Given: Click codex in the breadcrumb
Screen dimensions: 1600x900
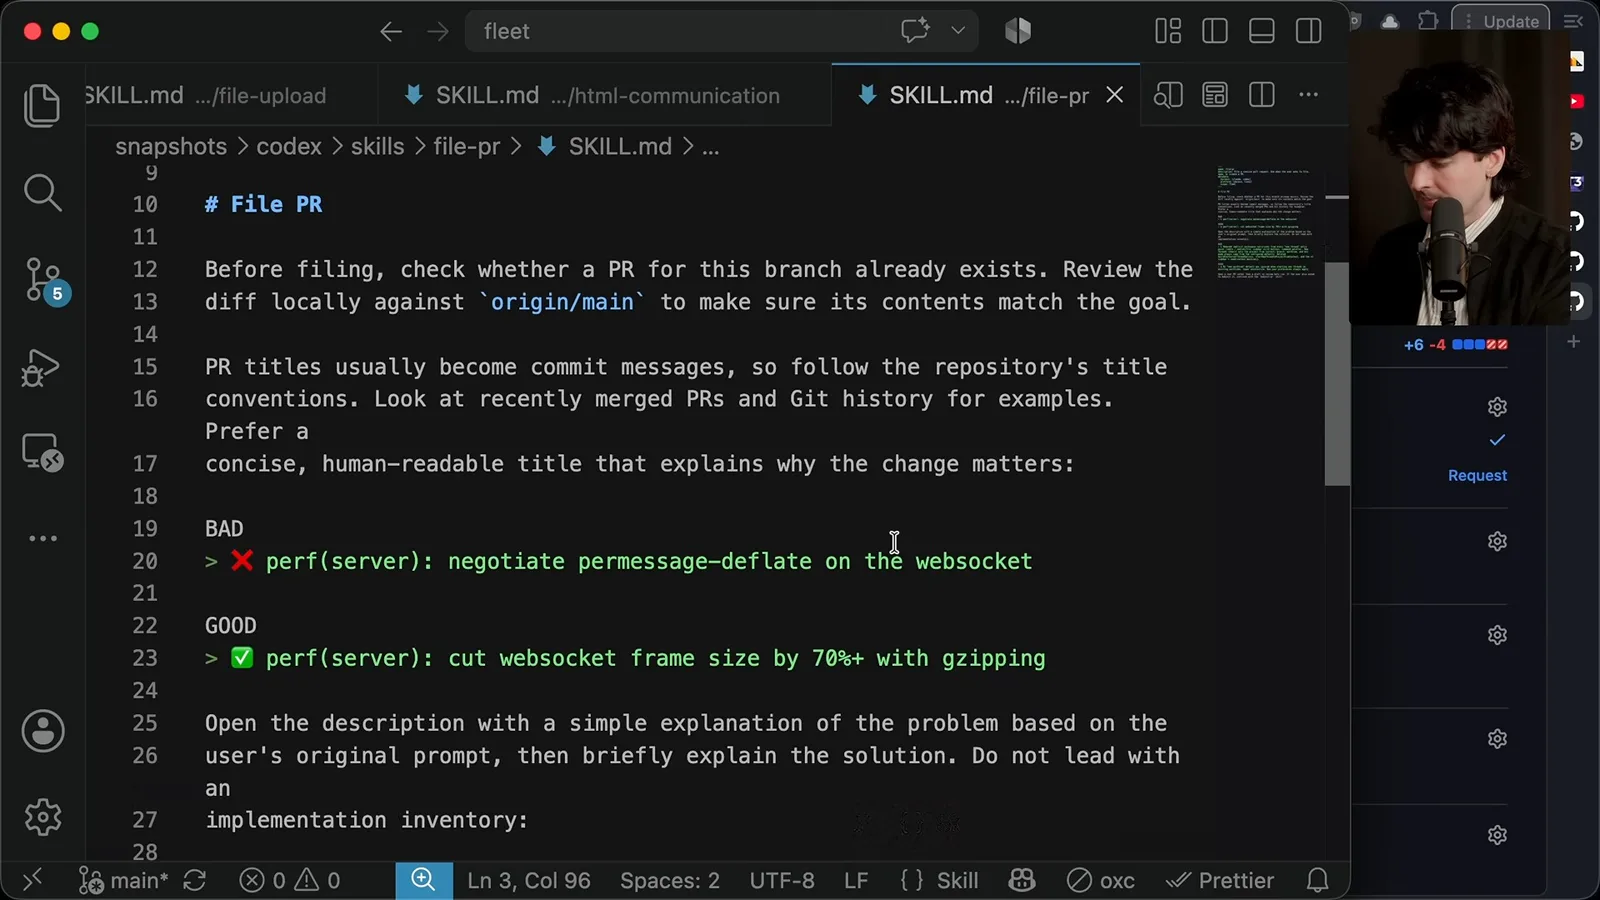Looking at the screenshot, I should click(x=289, y=146).
